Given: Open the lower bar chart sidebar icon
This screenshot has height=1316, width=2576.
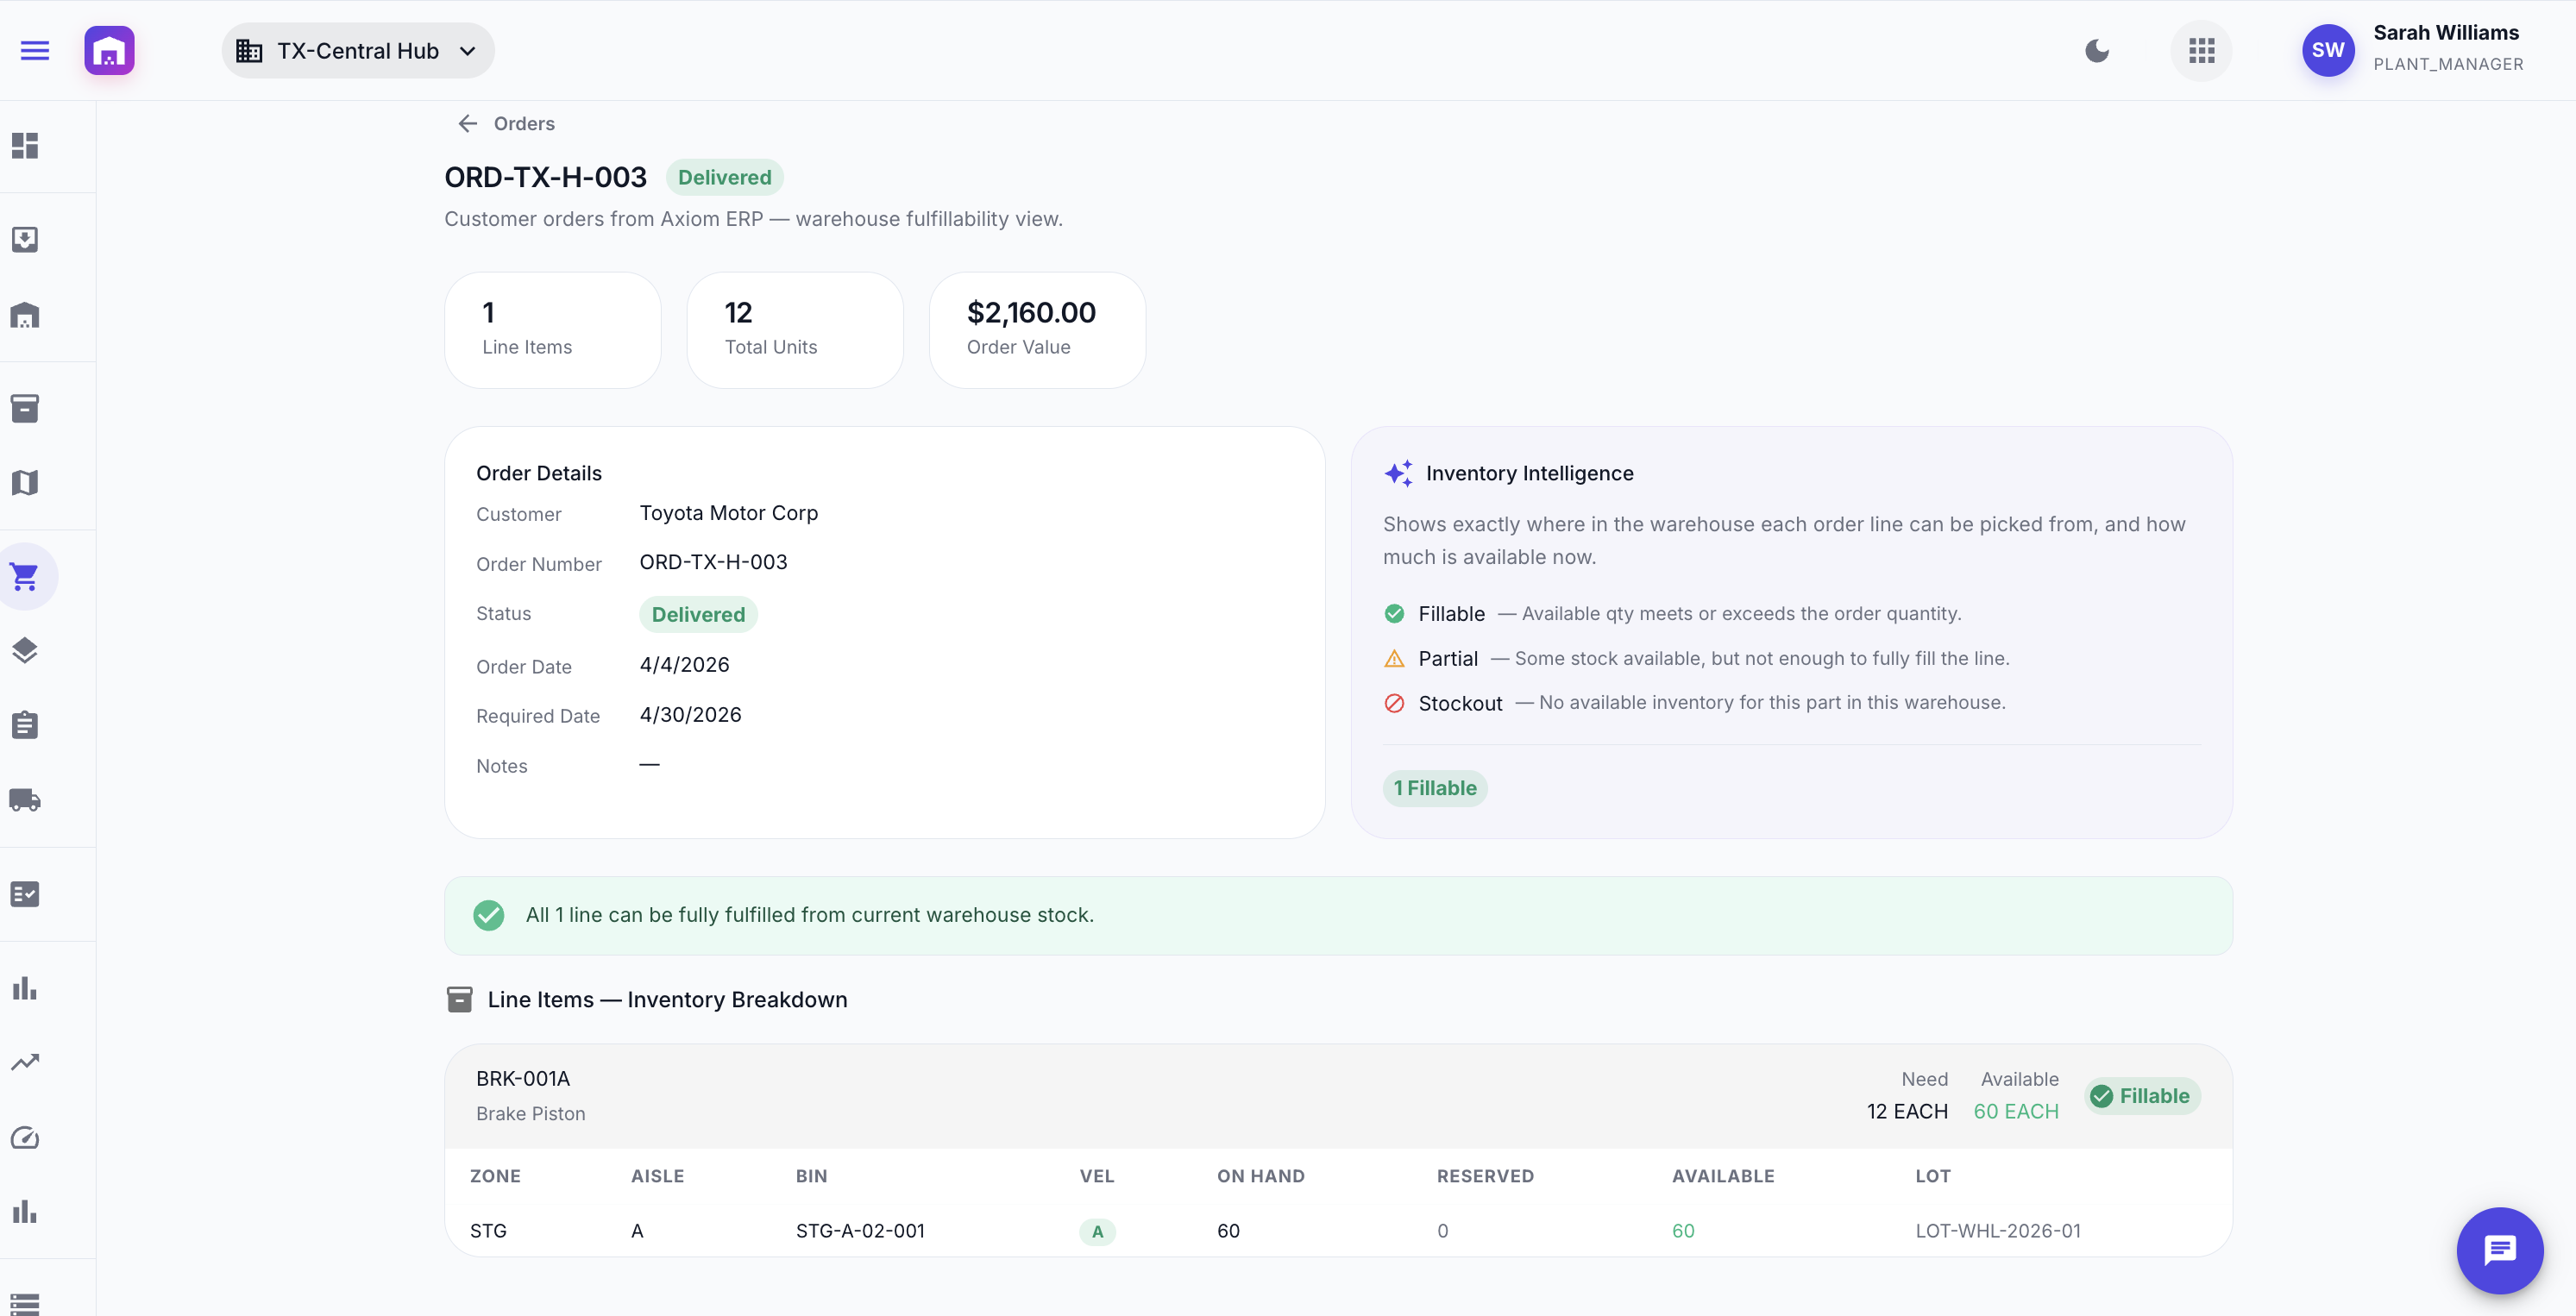Looking at the screenshot, I should pos(25,1212).
